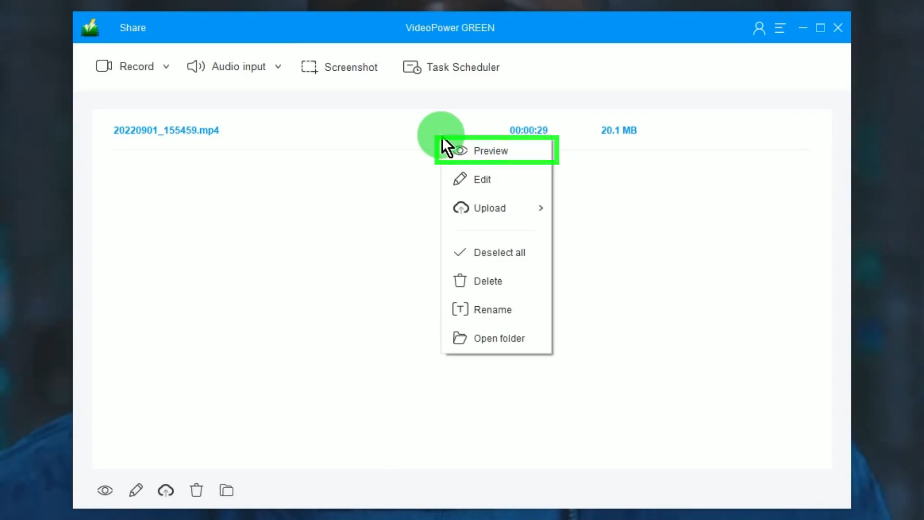Screen dimensions: 924x520
Task: Click the edit pencil icon in bottom toolbar
Action: (136, 490)
